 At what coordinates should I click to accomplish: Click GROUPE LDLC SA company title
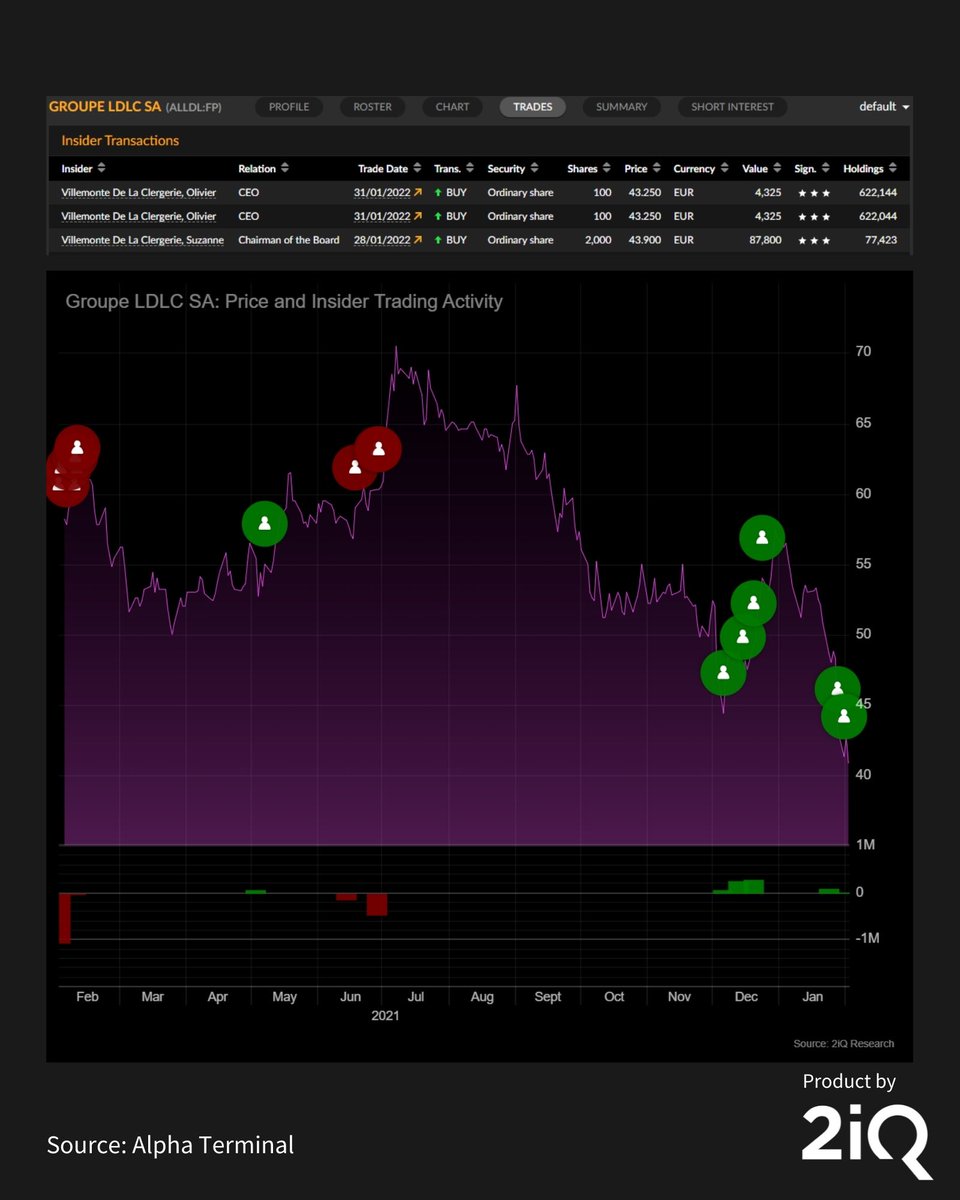tap(105, 106)
